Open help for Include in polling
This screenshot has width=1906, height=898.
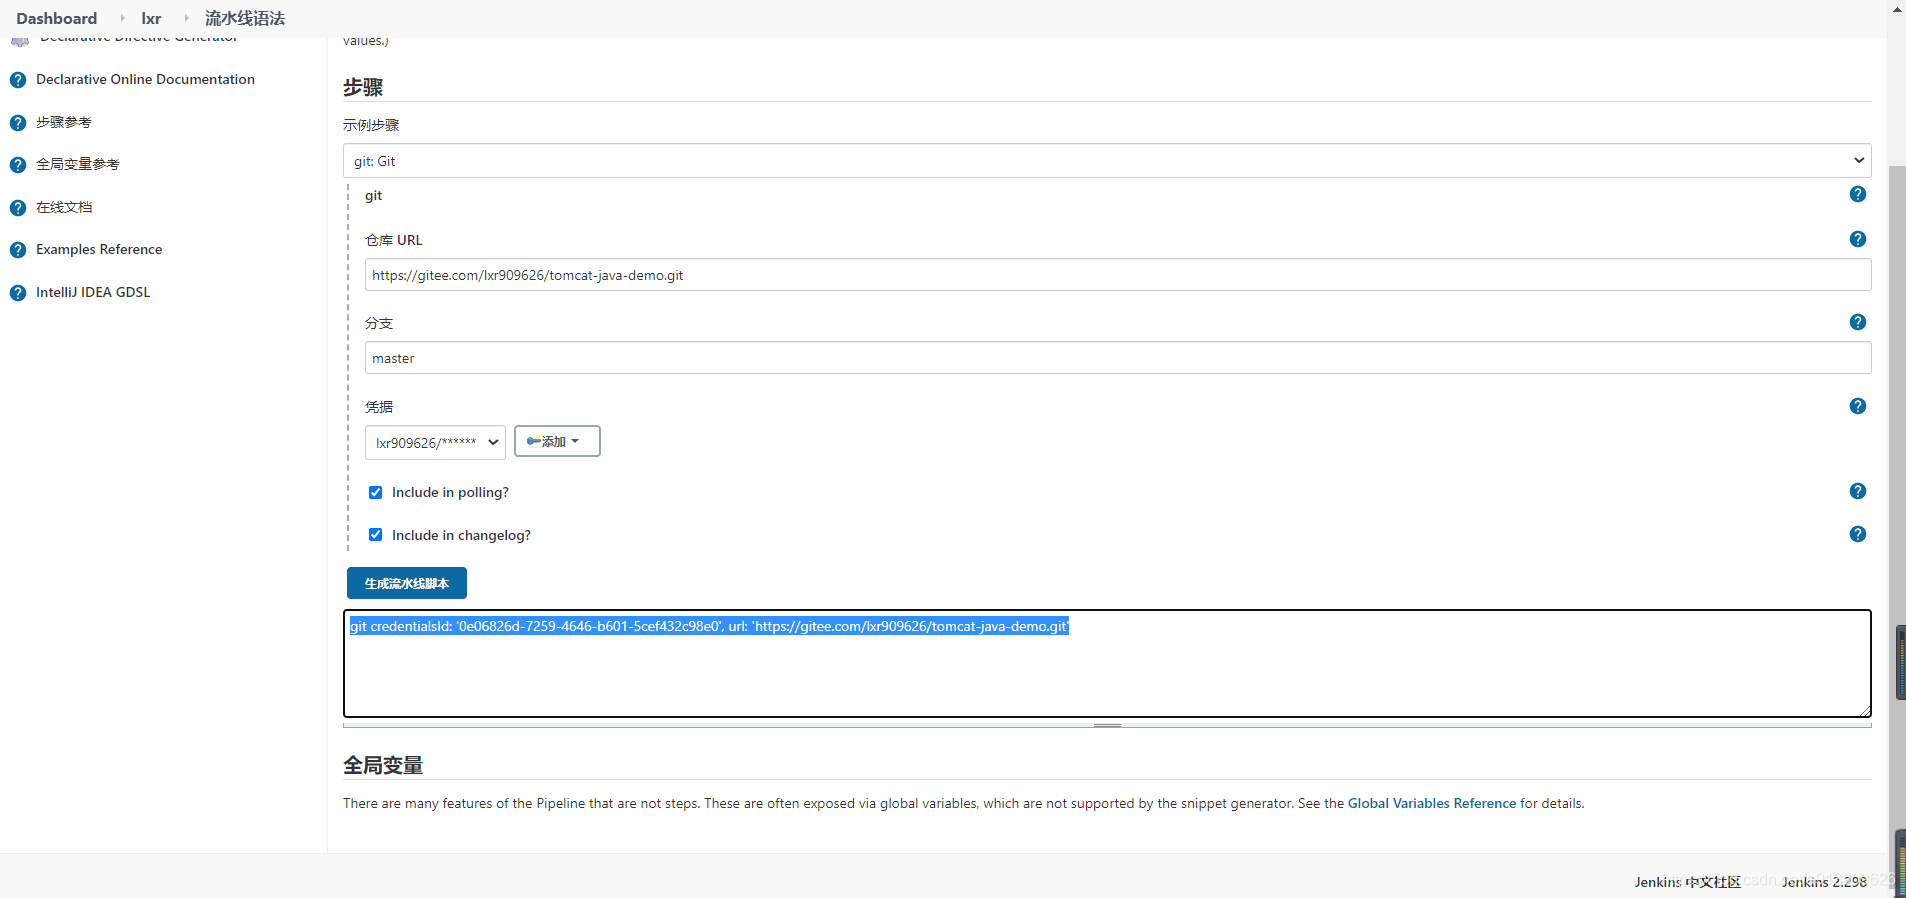coord(1858,491)
